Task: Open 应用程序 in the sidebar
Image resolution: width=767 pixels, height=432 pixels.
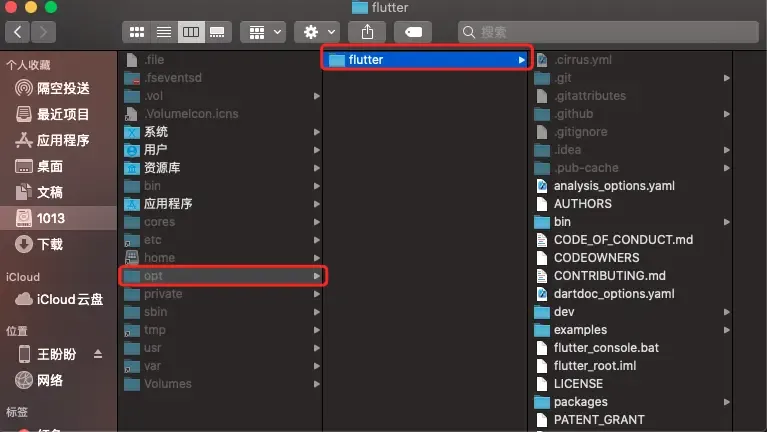Action: click(x=59, y=140)
